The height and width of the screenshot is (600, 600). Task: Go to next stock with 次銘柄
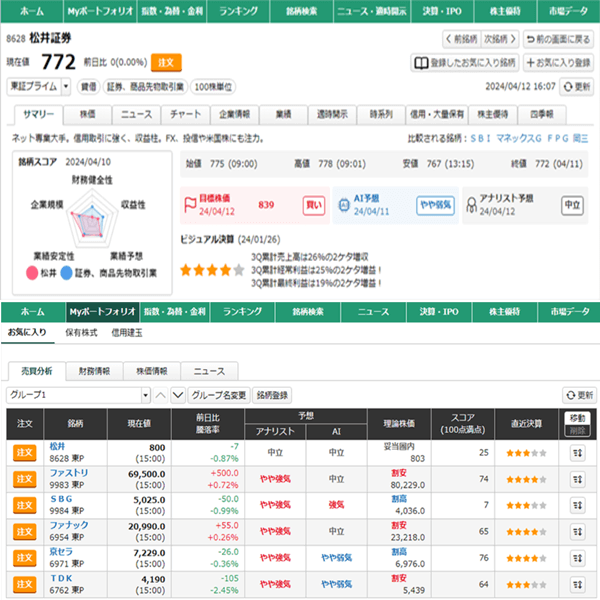pyautogui.click(x=500, y=39)
